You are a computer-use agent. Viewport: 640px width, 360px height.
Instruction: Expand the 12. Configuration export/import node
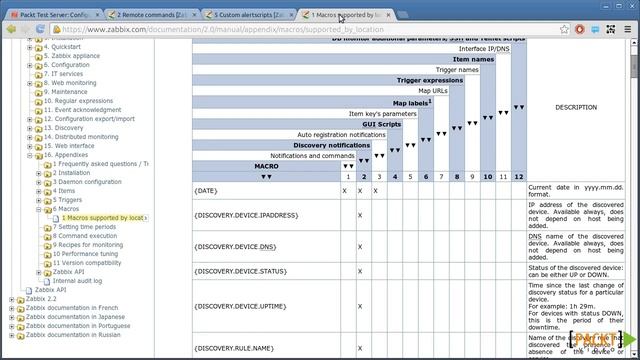coord(30,119)
